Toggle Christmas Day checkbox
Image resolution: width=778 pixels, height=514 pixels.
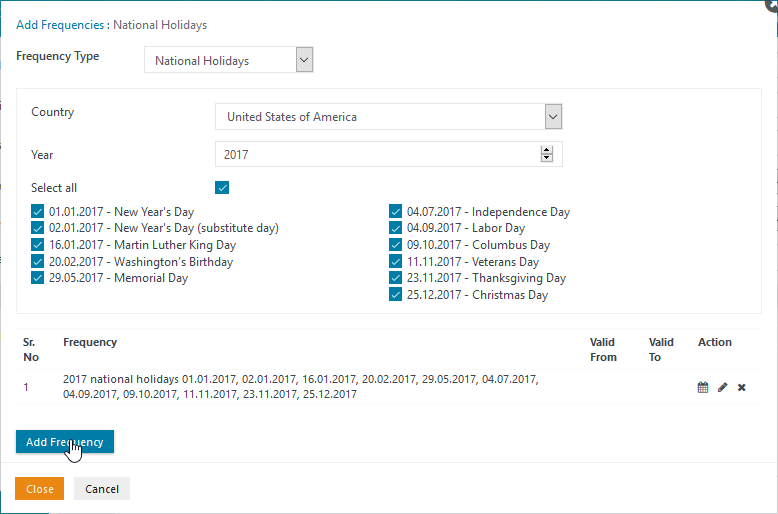click(x=395, y=295)
